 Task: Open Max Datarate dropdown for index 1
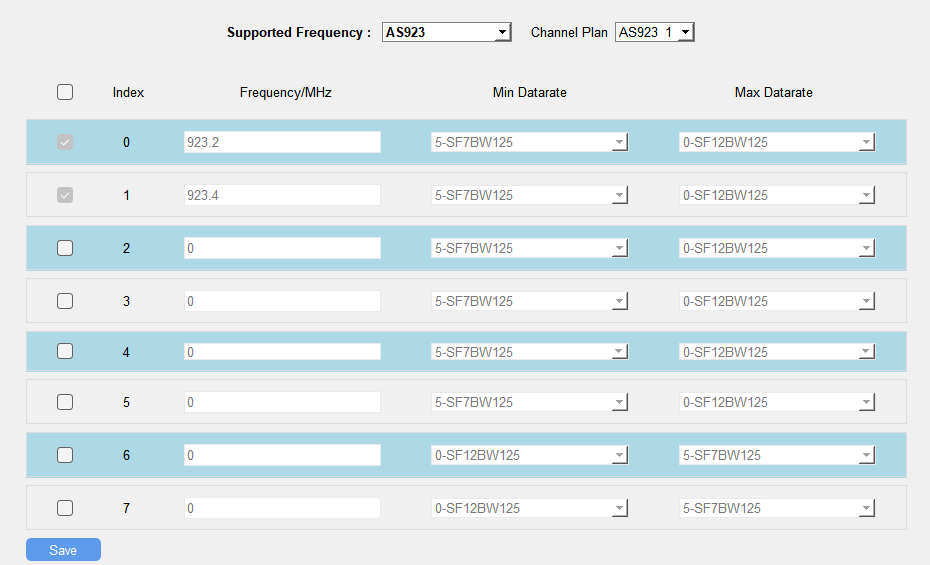pyautogui.click(x=777, y=195)
